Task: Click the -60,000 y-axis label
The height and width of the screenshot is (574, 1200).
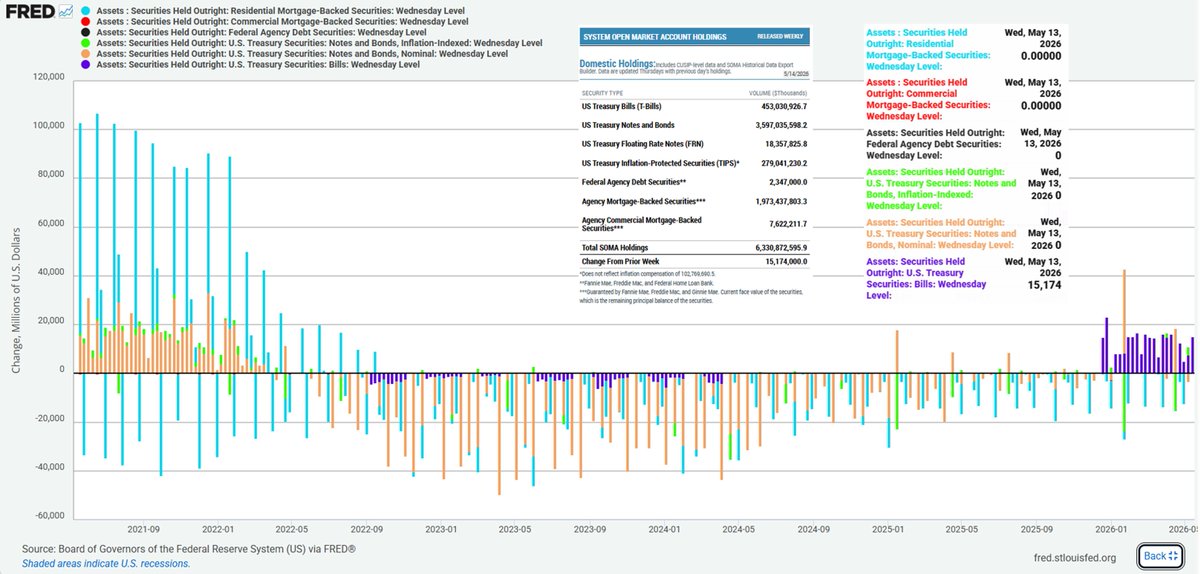Action: tap(48, 517)
